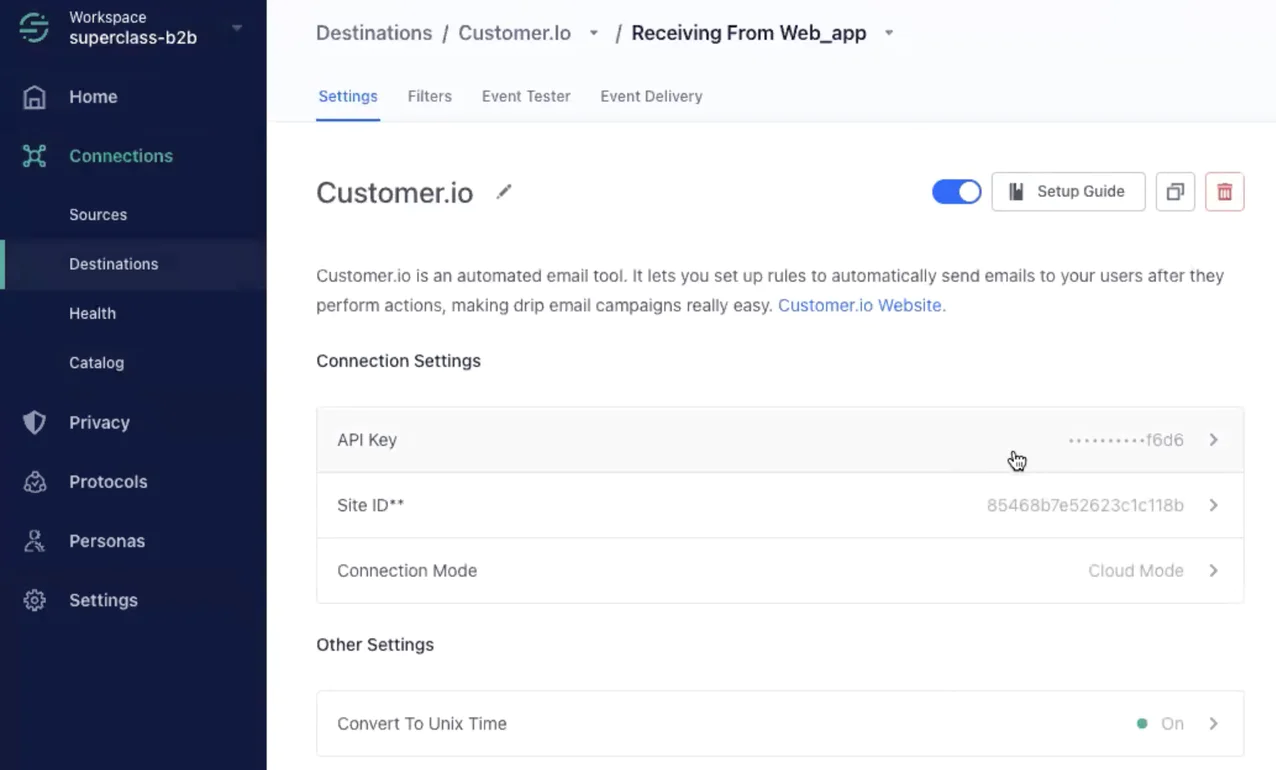
Task: Open the Personas section
Action: click(x=107, y=541)
